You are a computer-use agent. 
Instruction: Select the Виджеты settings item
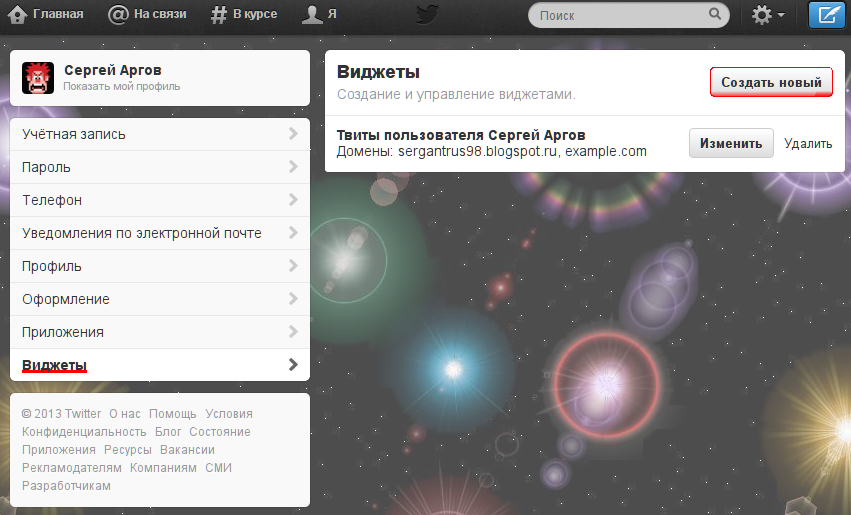[x=160, y=365]
